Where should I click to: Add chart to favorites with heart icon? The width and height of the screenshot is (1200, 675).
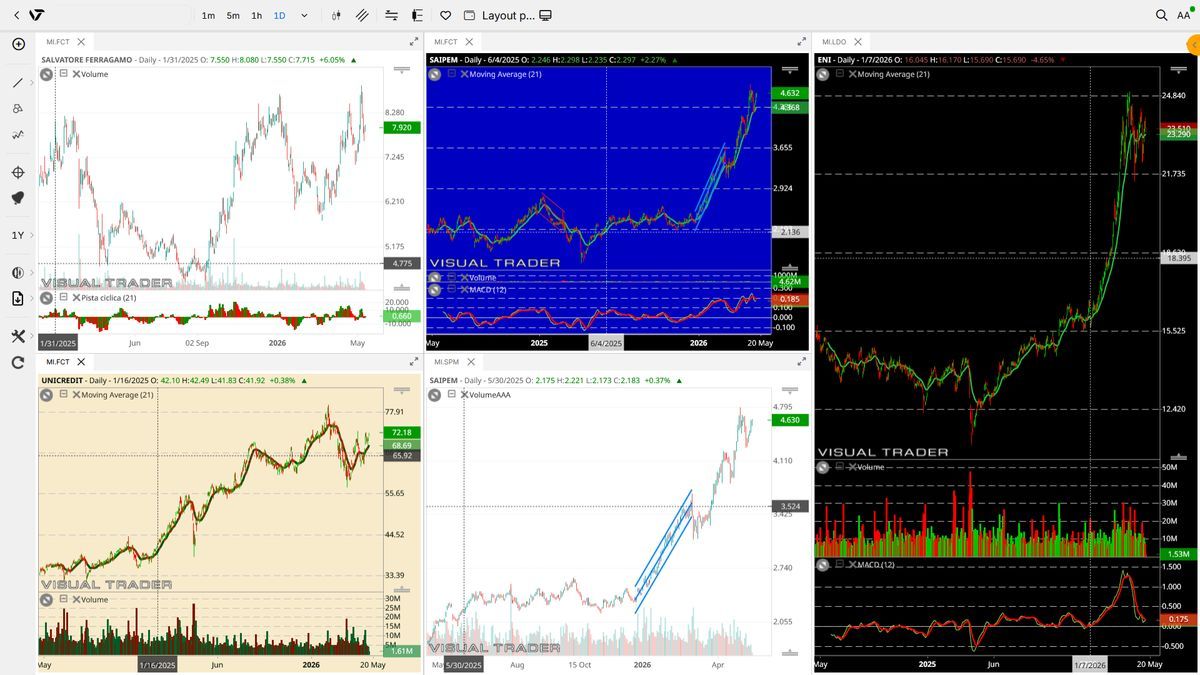tap(446, 15)
